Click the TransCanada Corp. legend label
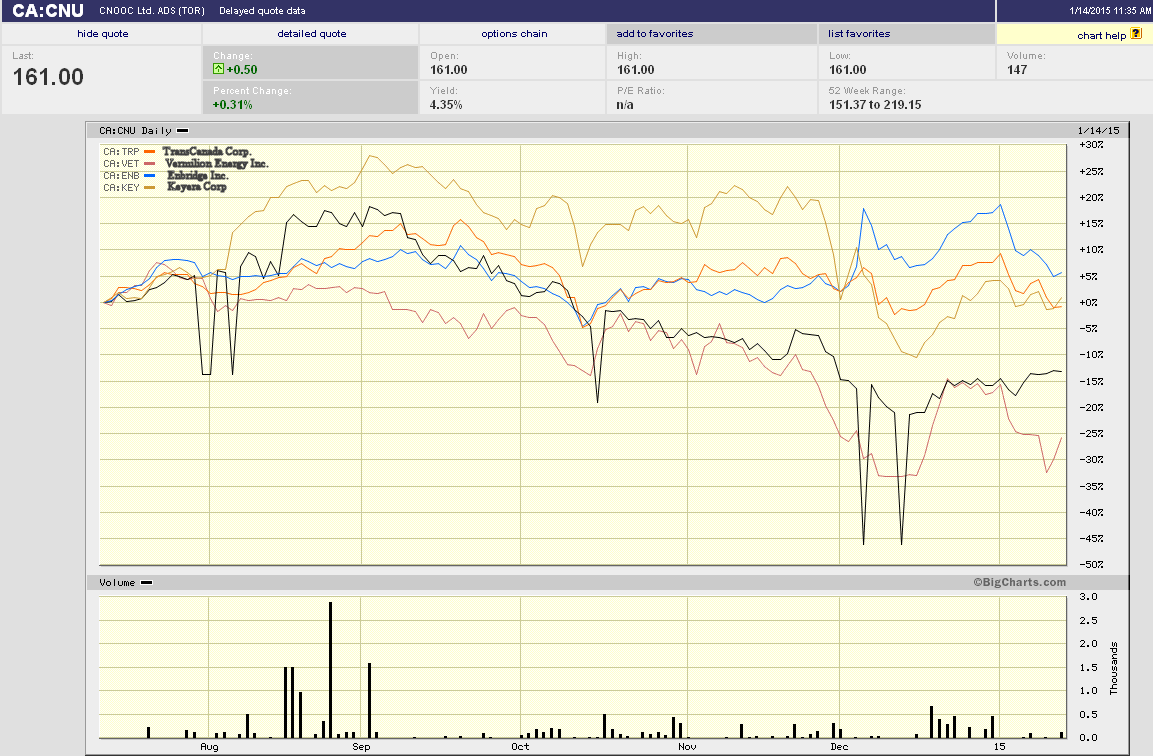This screenshot has width=1153, height=756. click(207, 151)
